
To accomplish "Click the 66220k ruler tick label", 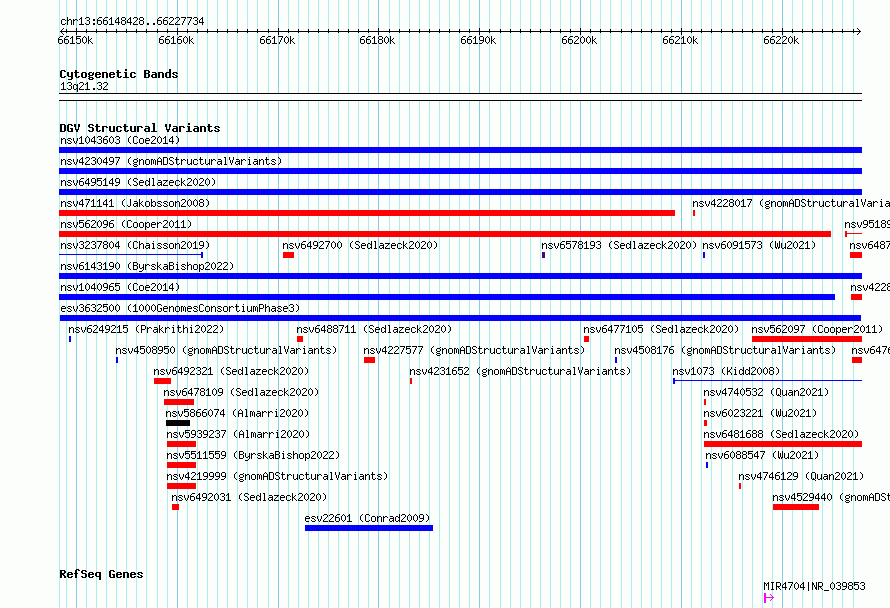I will point(781,40).
